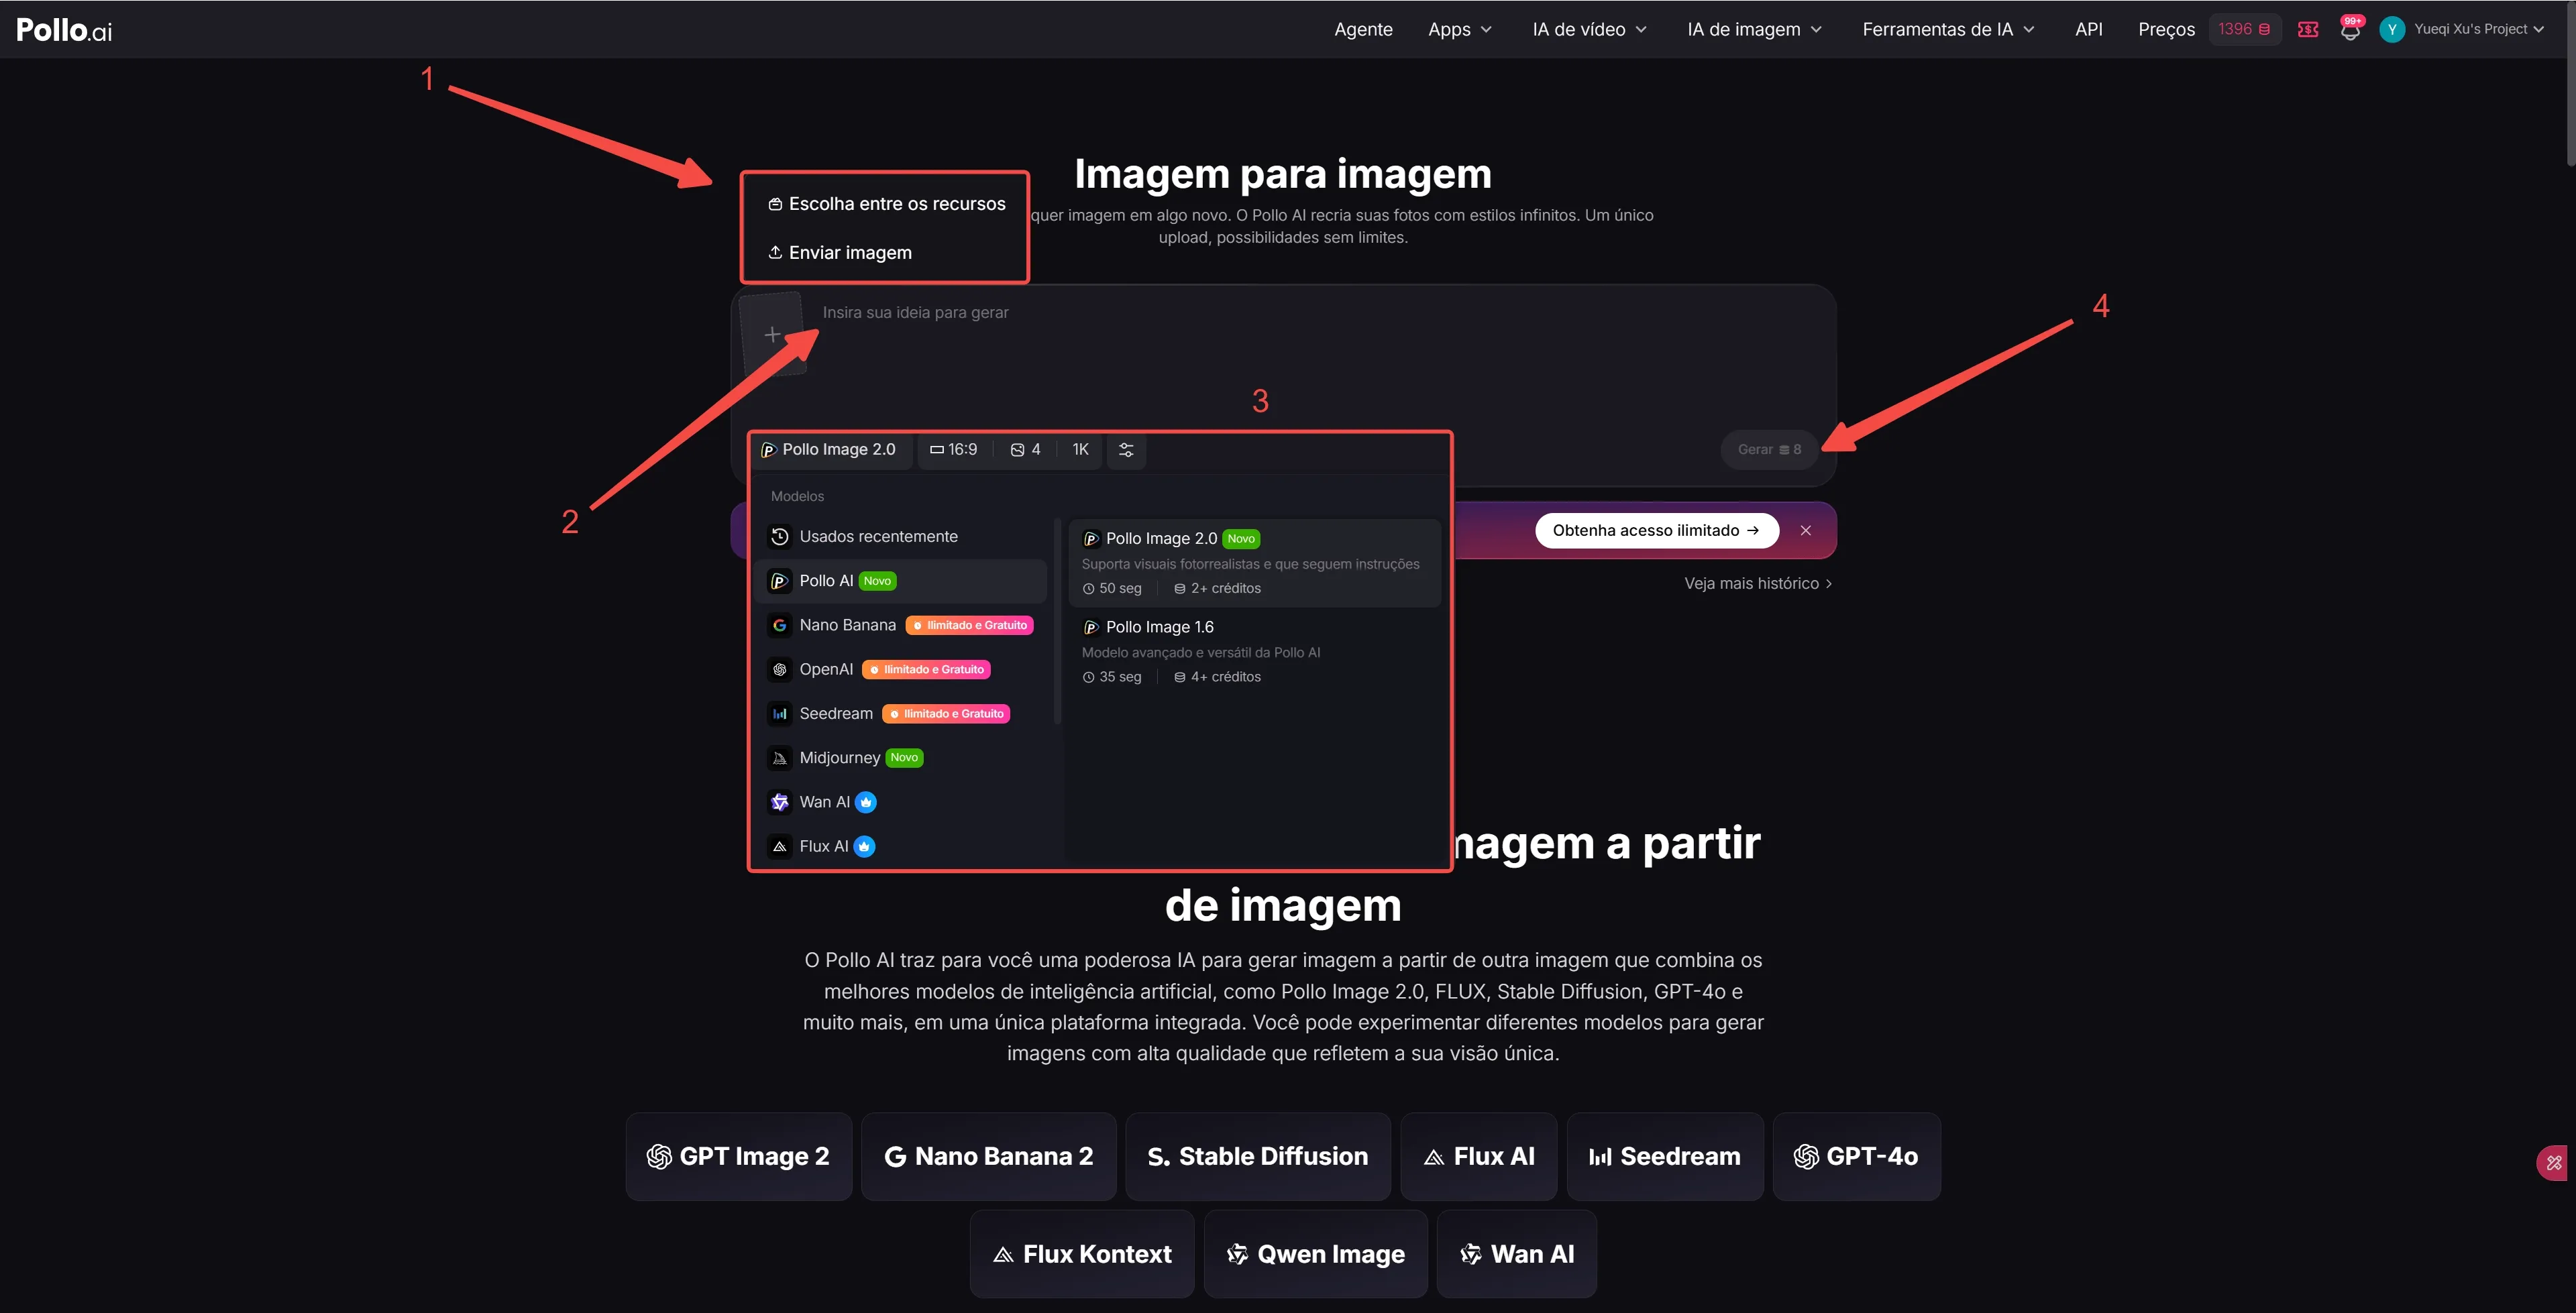Open the Seedream model button

pyautogui.click(x=1665, y=1157)
